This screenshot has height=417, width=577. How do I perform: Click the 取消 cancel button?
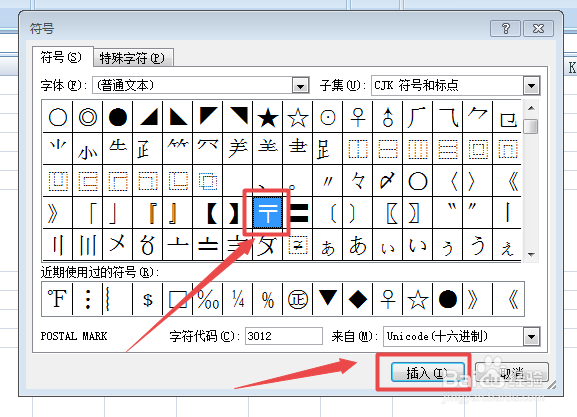pos(512,372)
